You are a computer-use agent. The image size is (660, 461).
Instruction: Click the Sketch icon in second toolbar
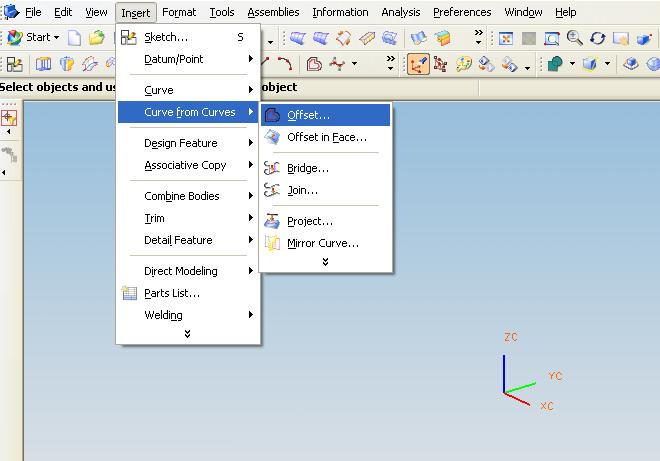coord(15,64)
